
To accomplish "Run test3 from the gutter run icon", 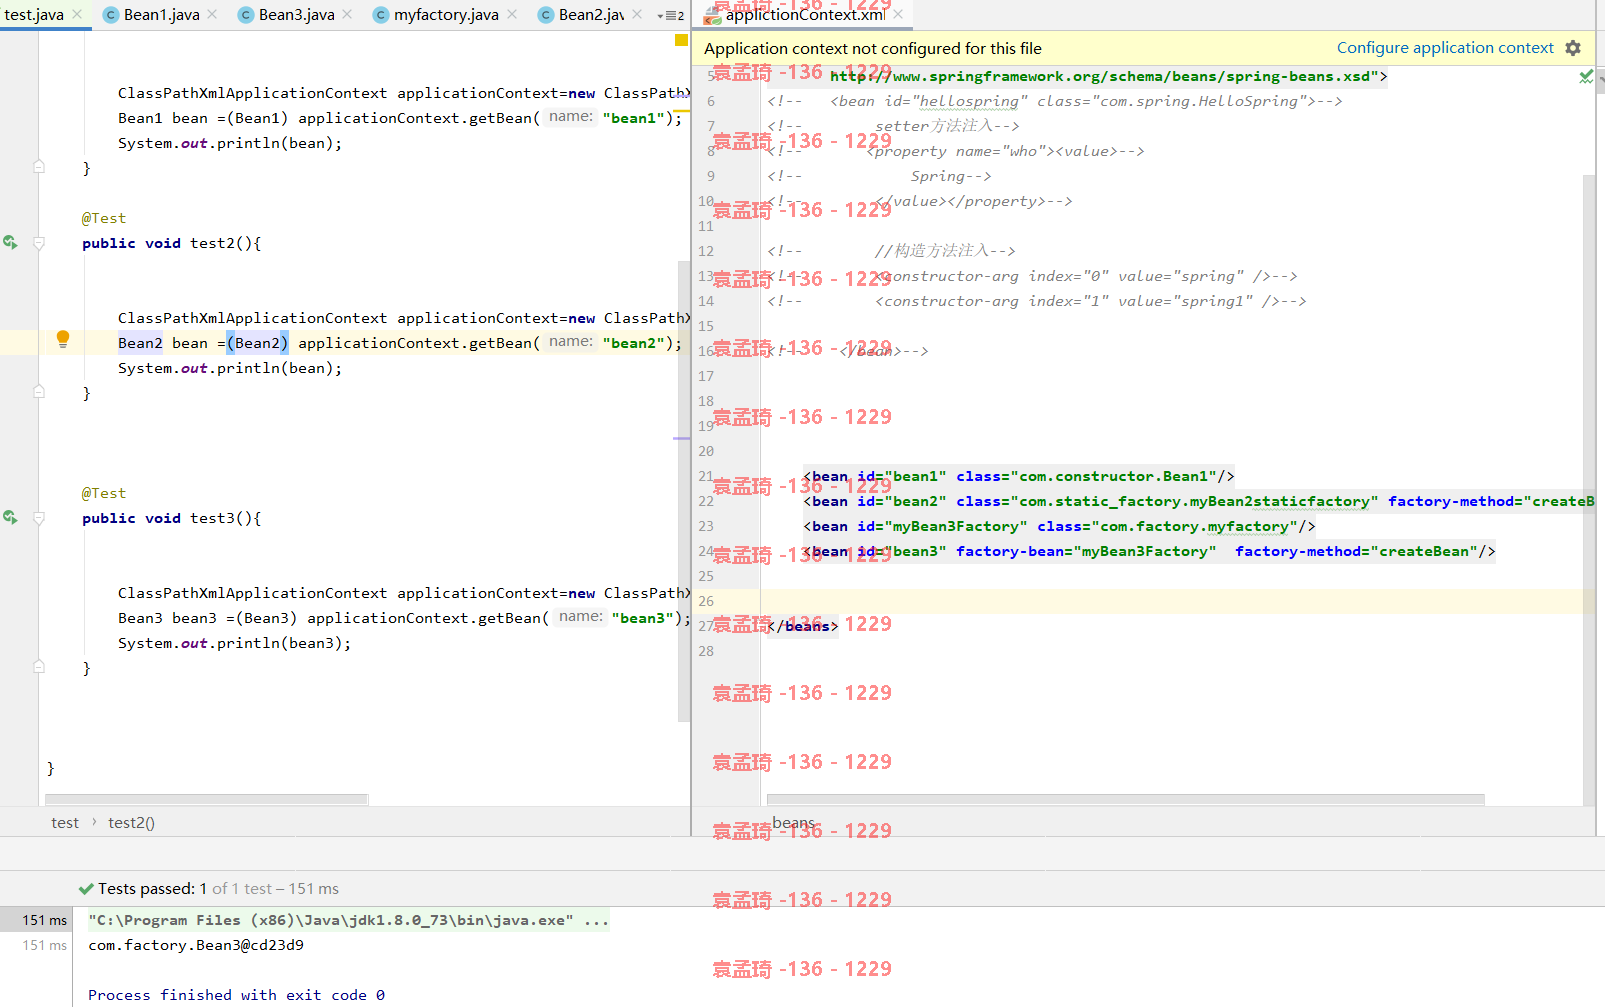I will coord(10,518).
